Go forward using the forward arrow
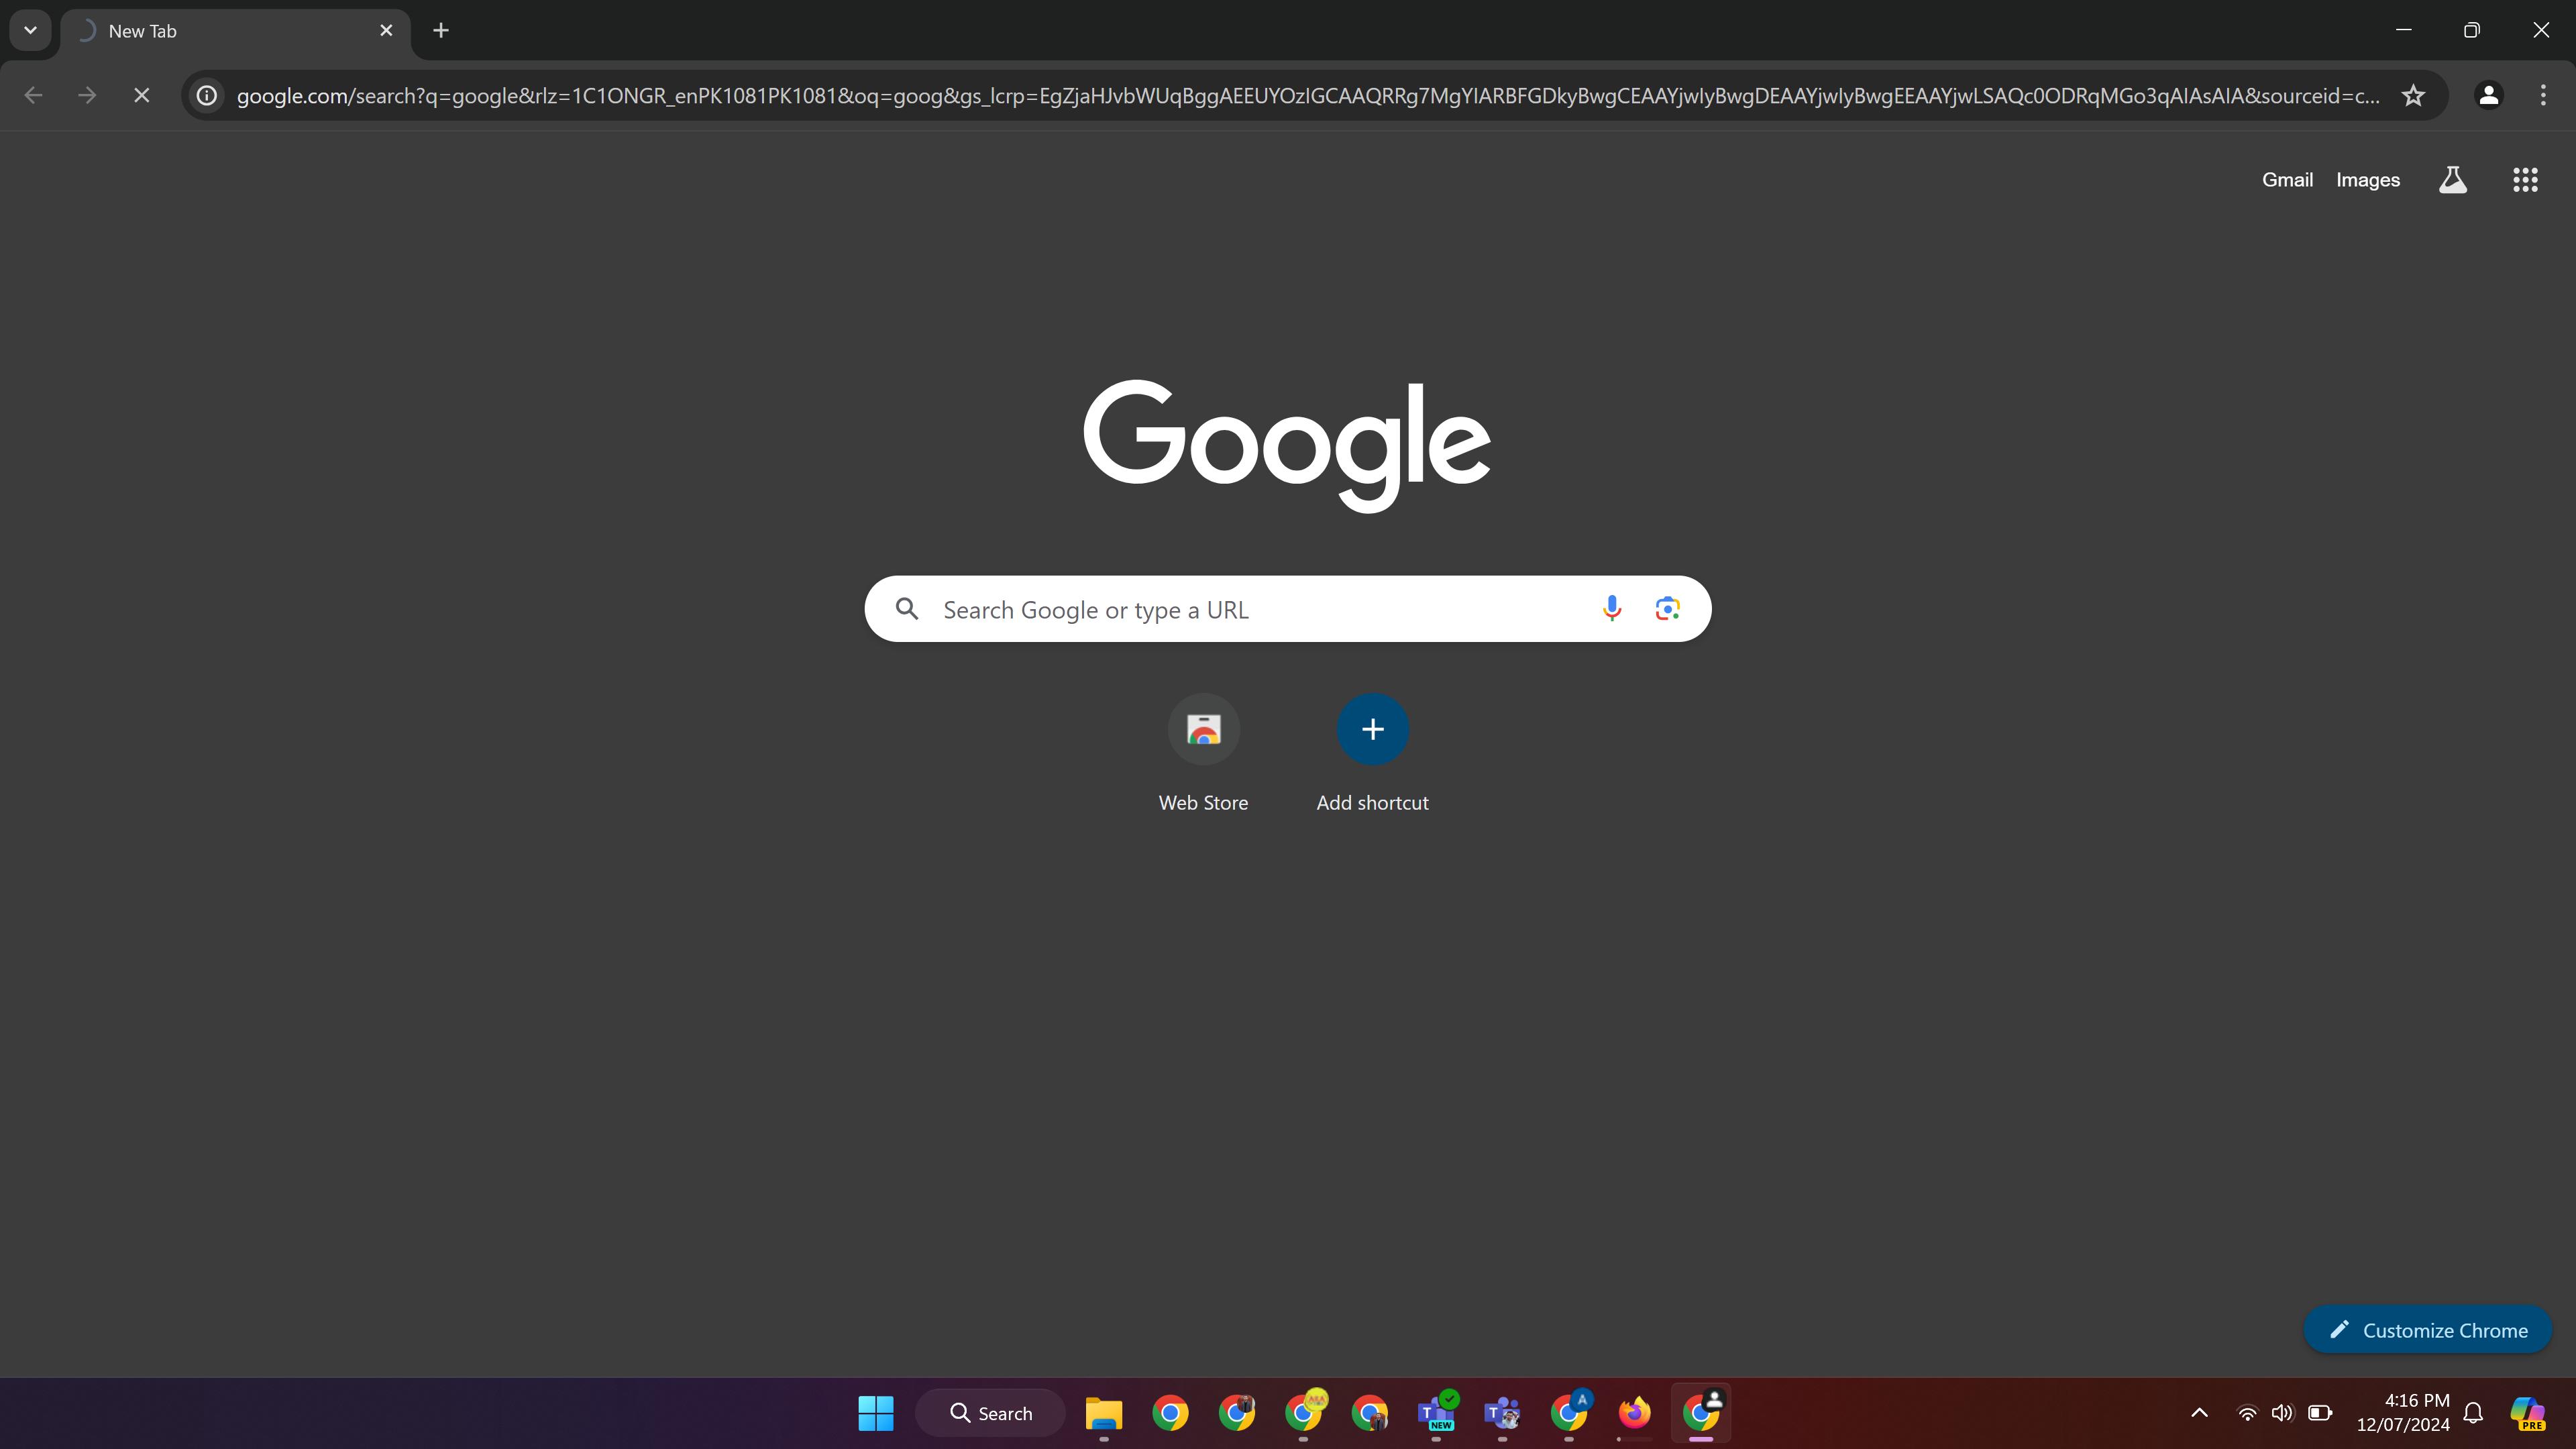The height and width of the screenshot is (1449, 2576). 87,95
